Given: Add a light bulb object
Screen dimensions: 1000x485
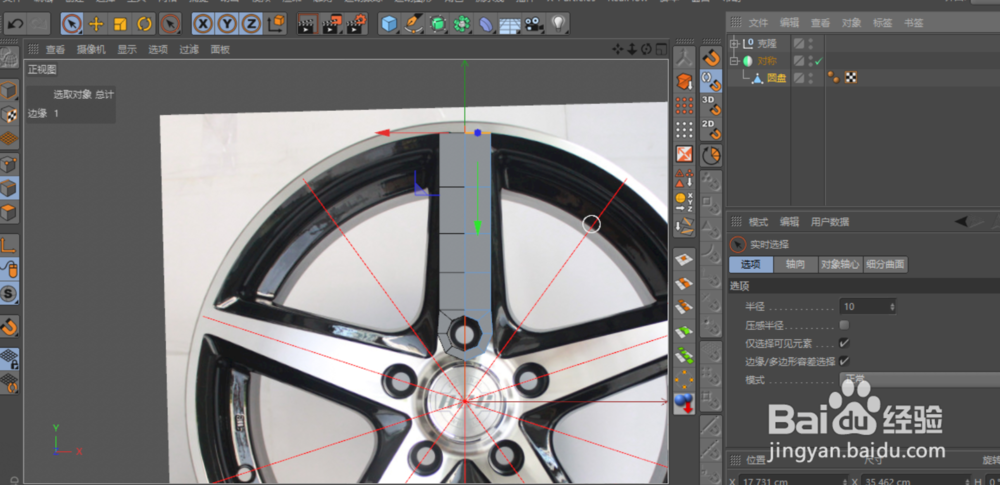Looking at the screenshot, I should pos(558,24).
